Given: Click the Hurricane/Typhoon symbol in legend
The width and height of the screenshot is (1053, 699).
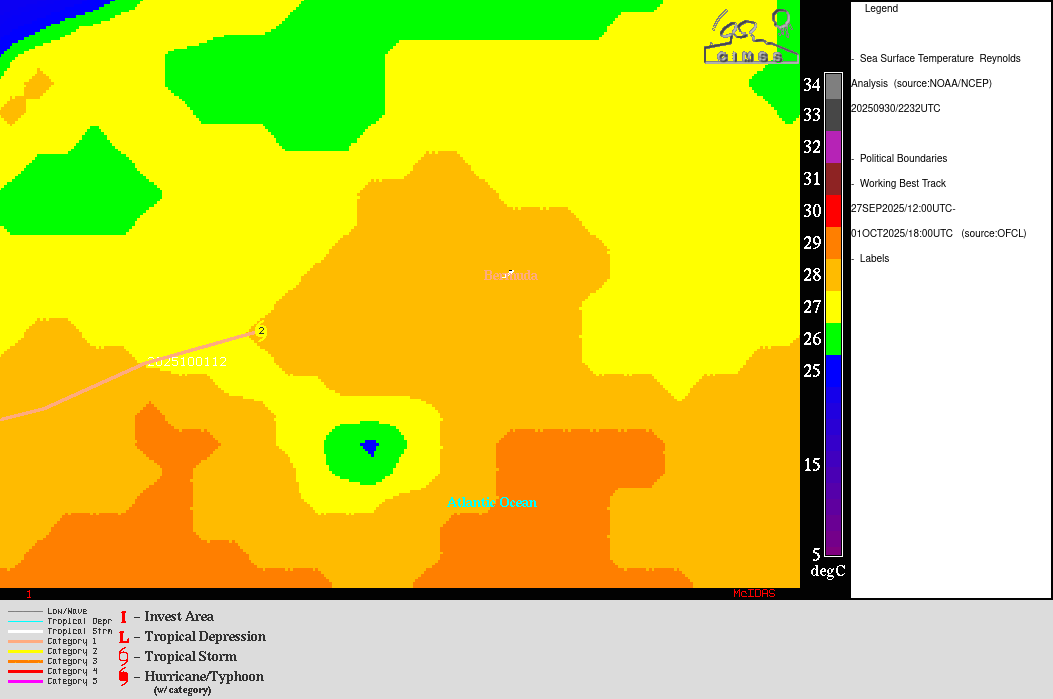Looking at the screenshot, I should (124, 677).
